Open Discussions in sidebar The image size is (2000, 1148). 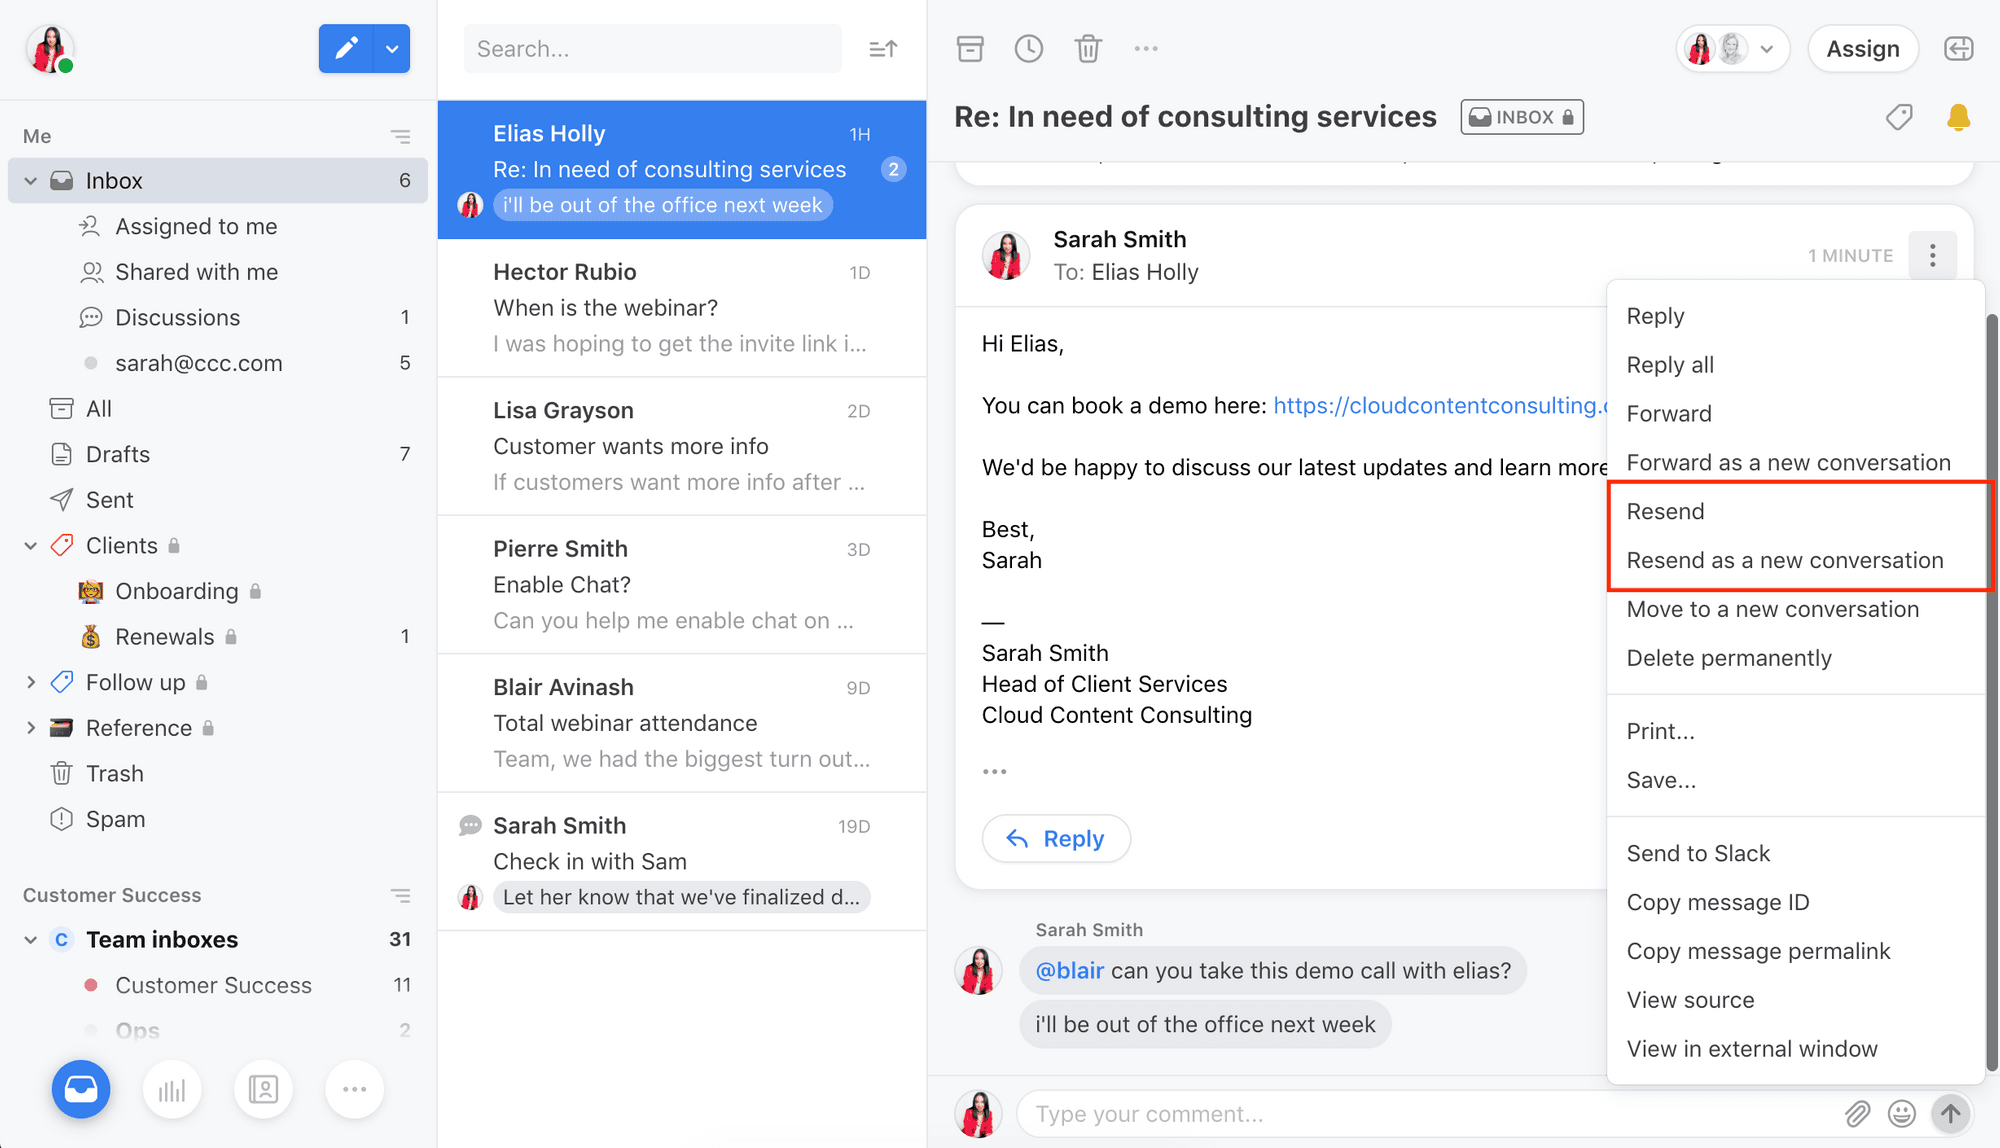click(x=218, y=318)
